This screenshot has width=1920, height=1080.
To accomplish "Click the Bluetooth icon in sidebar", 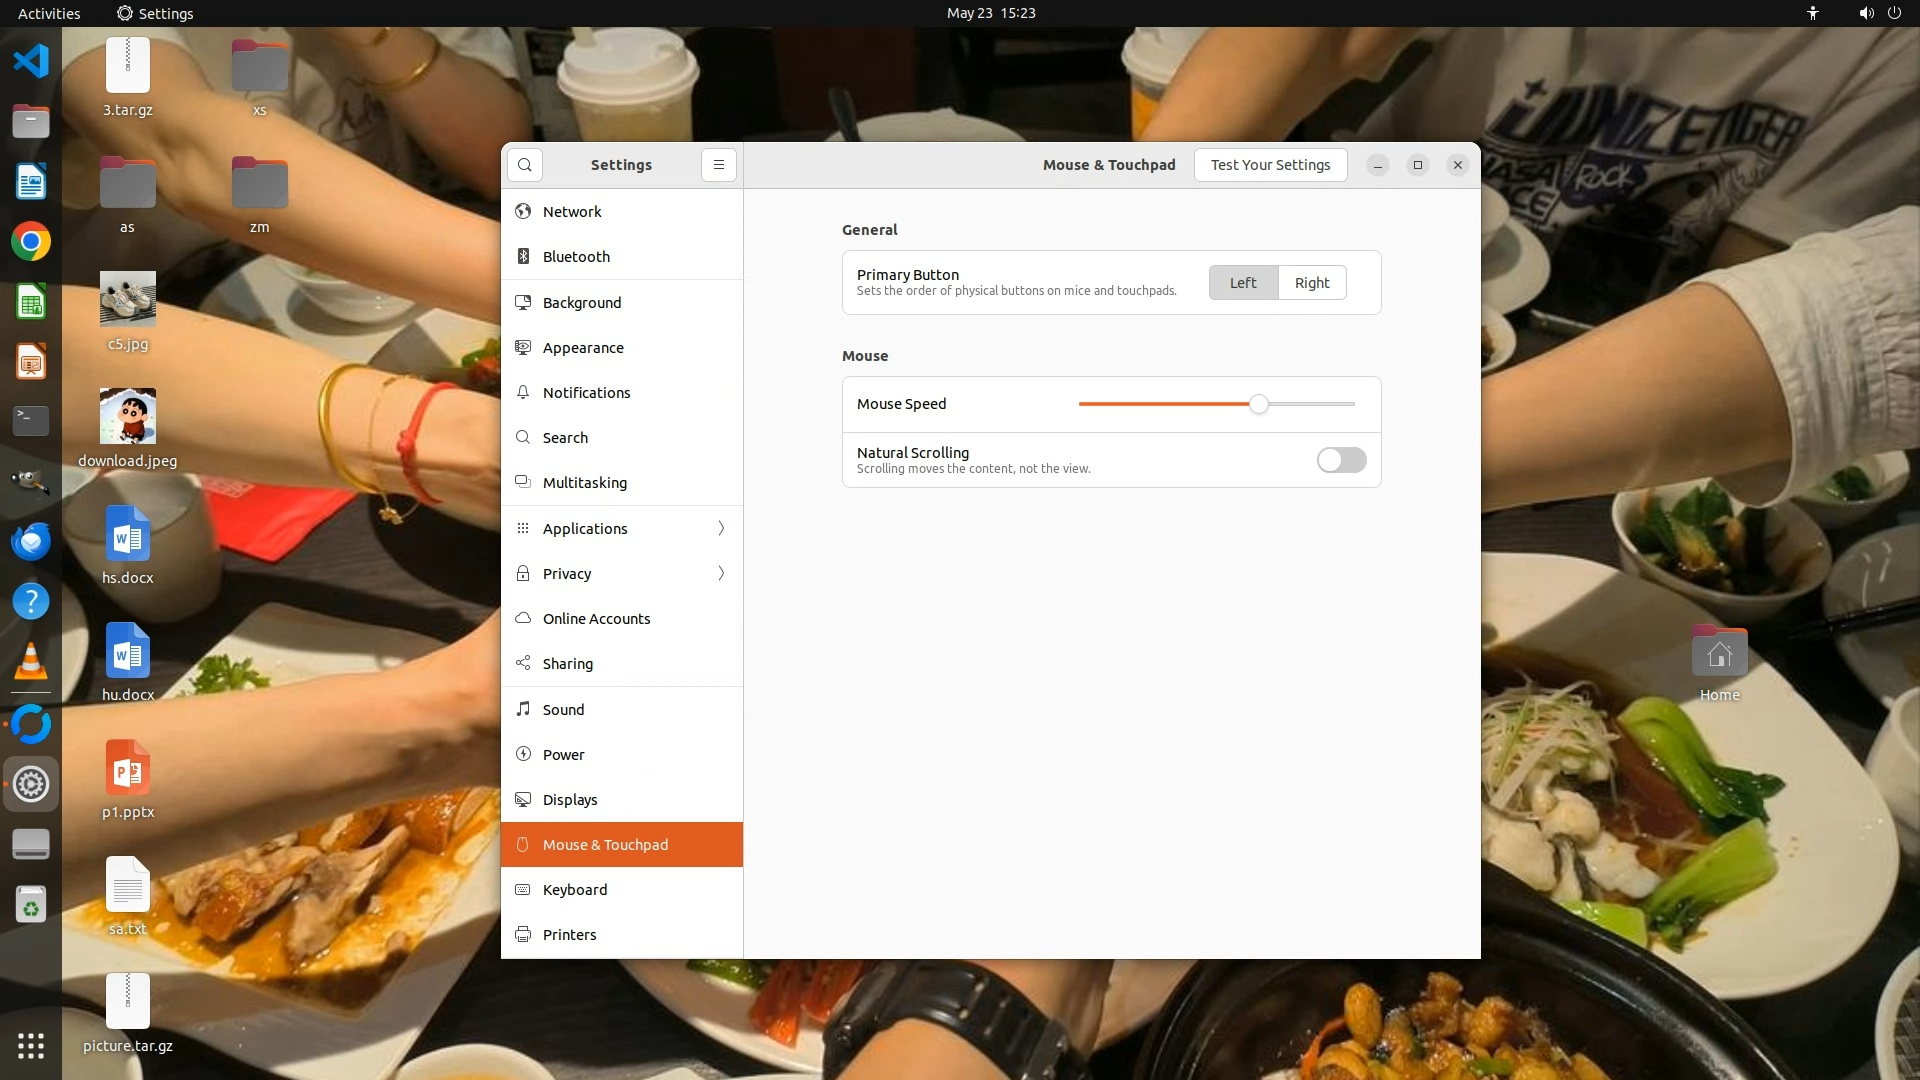I will tap(523, 257).
